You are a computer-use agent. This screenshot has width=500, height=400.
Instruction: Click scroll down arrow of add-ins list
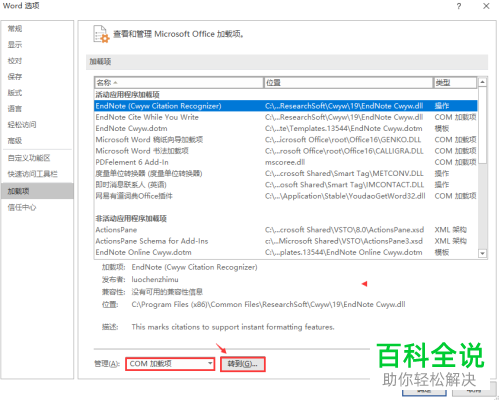tap(482, 254)
